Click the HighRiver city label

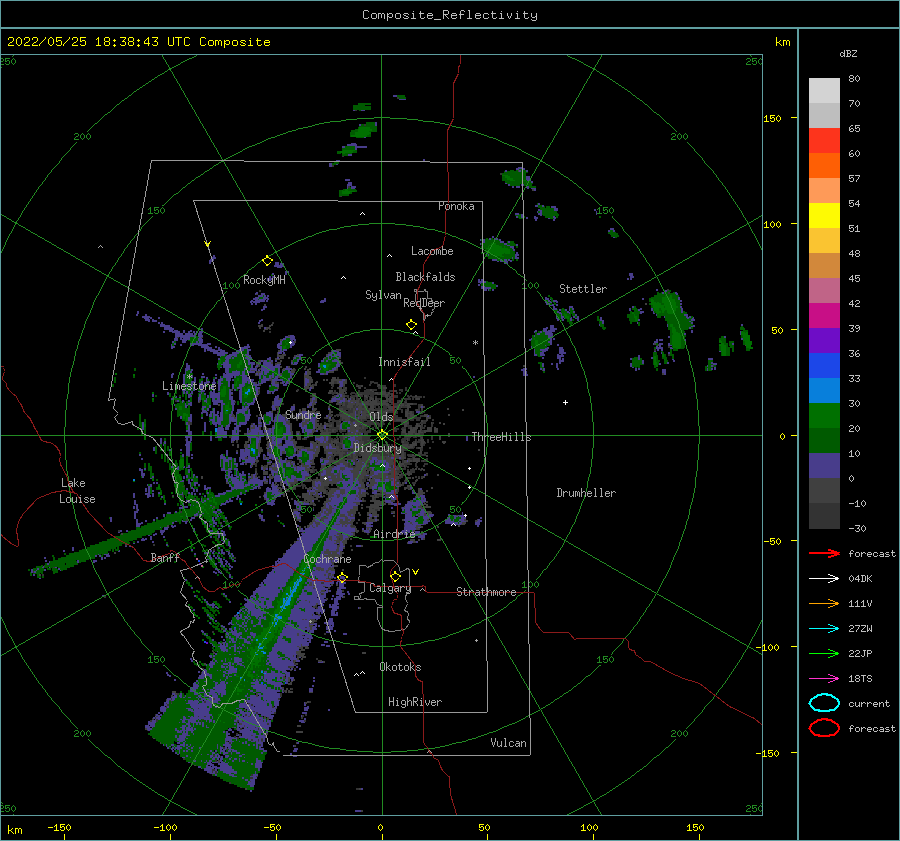coord(415,702)
